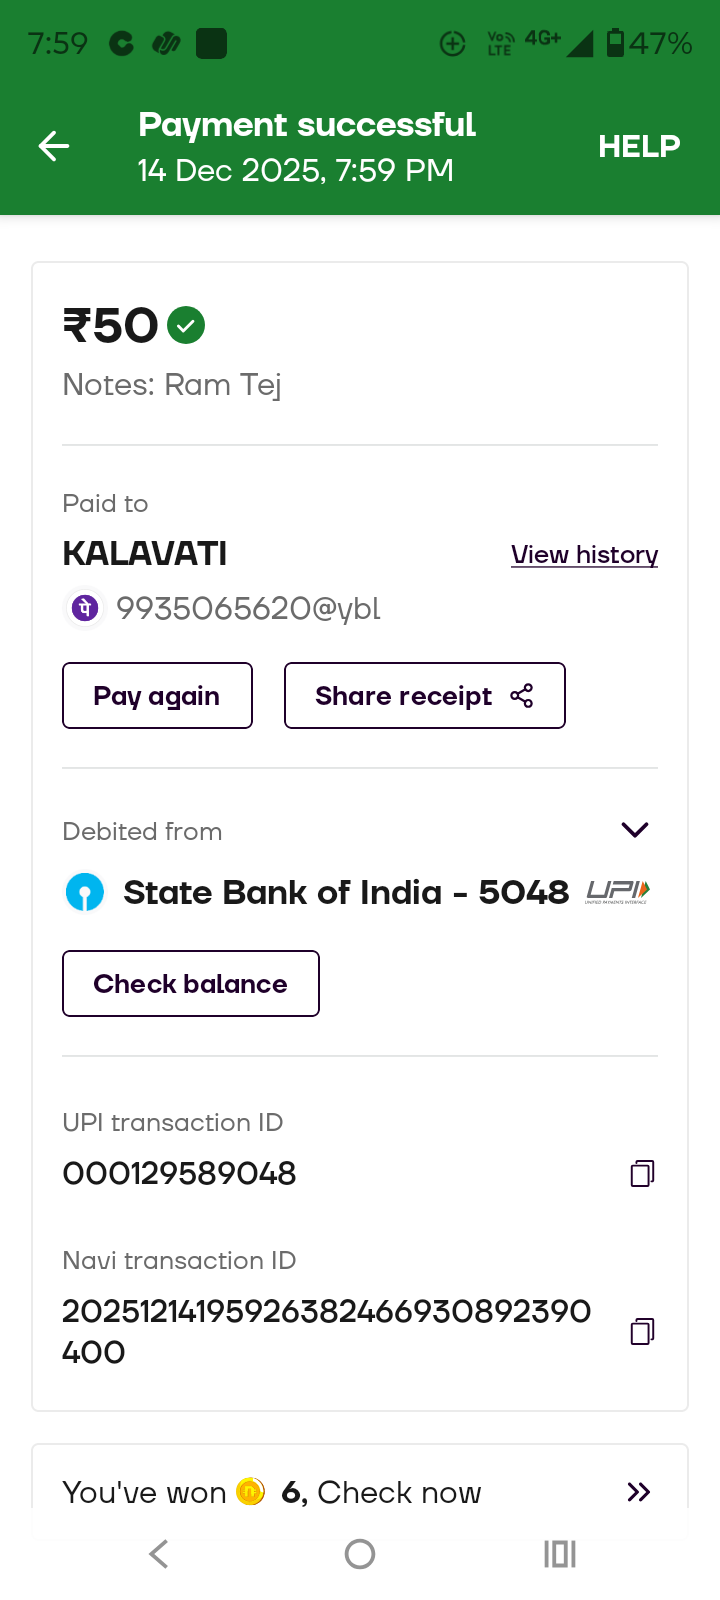Tap the KALAVATI payee name
Screen dimensions: 720x1600
145,554
